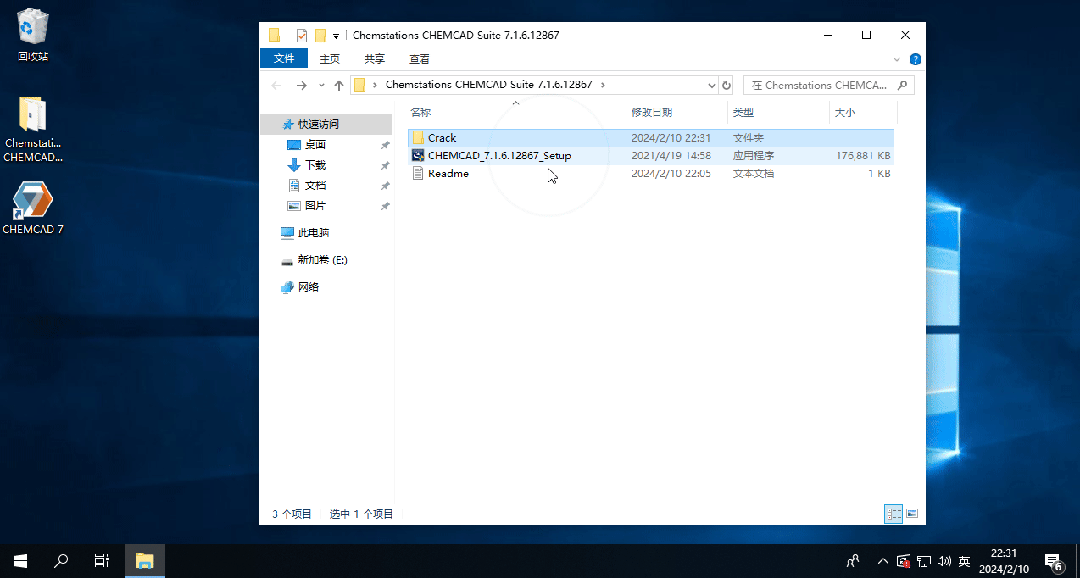Click the Properties quick access toolbar icon
This screenshot has height=578, width=1080.
pyautogui.click(x=302, y=35)
